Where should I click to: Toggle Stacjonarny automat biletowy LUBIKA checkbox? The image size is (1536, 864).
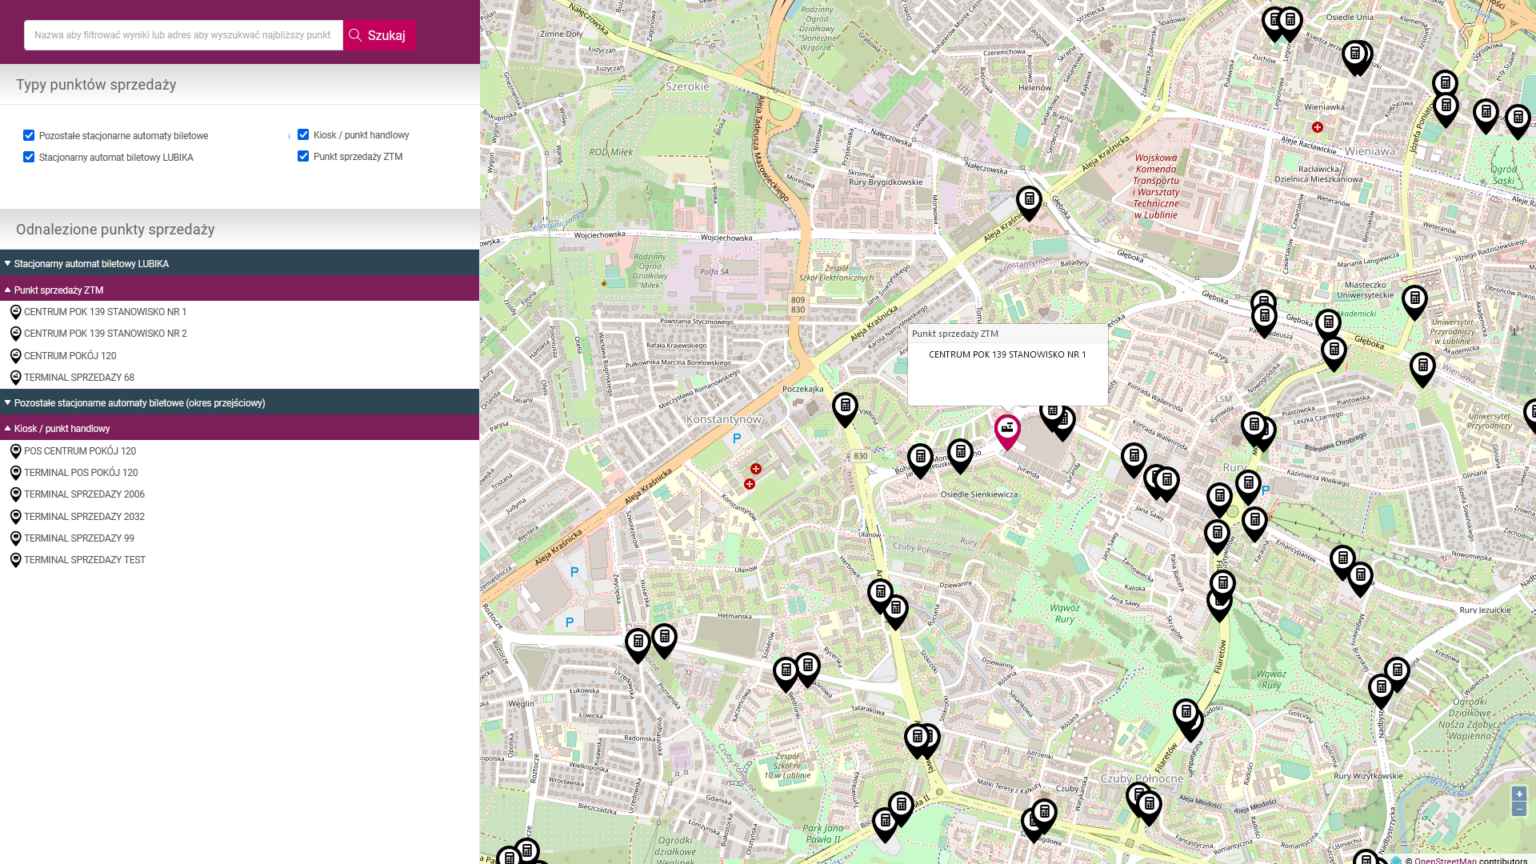(x=29, y=157)
